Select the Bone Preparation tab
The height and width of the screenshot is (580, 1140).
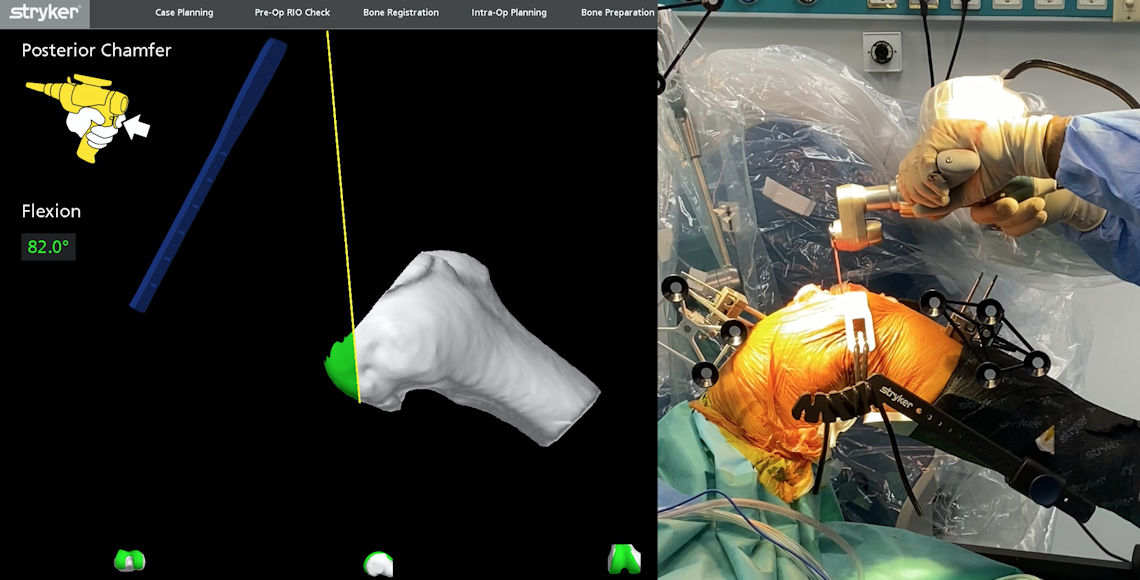click(x=617, y=13)
